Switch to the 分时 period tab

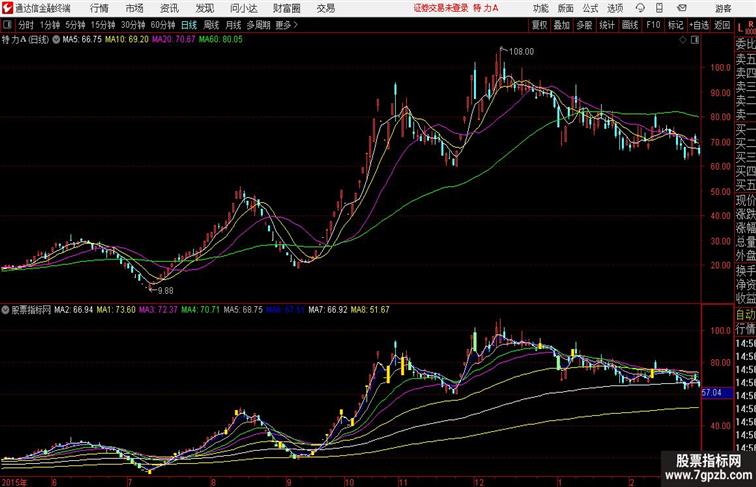pyautogui.click(x=26, y=25)
